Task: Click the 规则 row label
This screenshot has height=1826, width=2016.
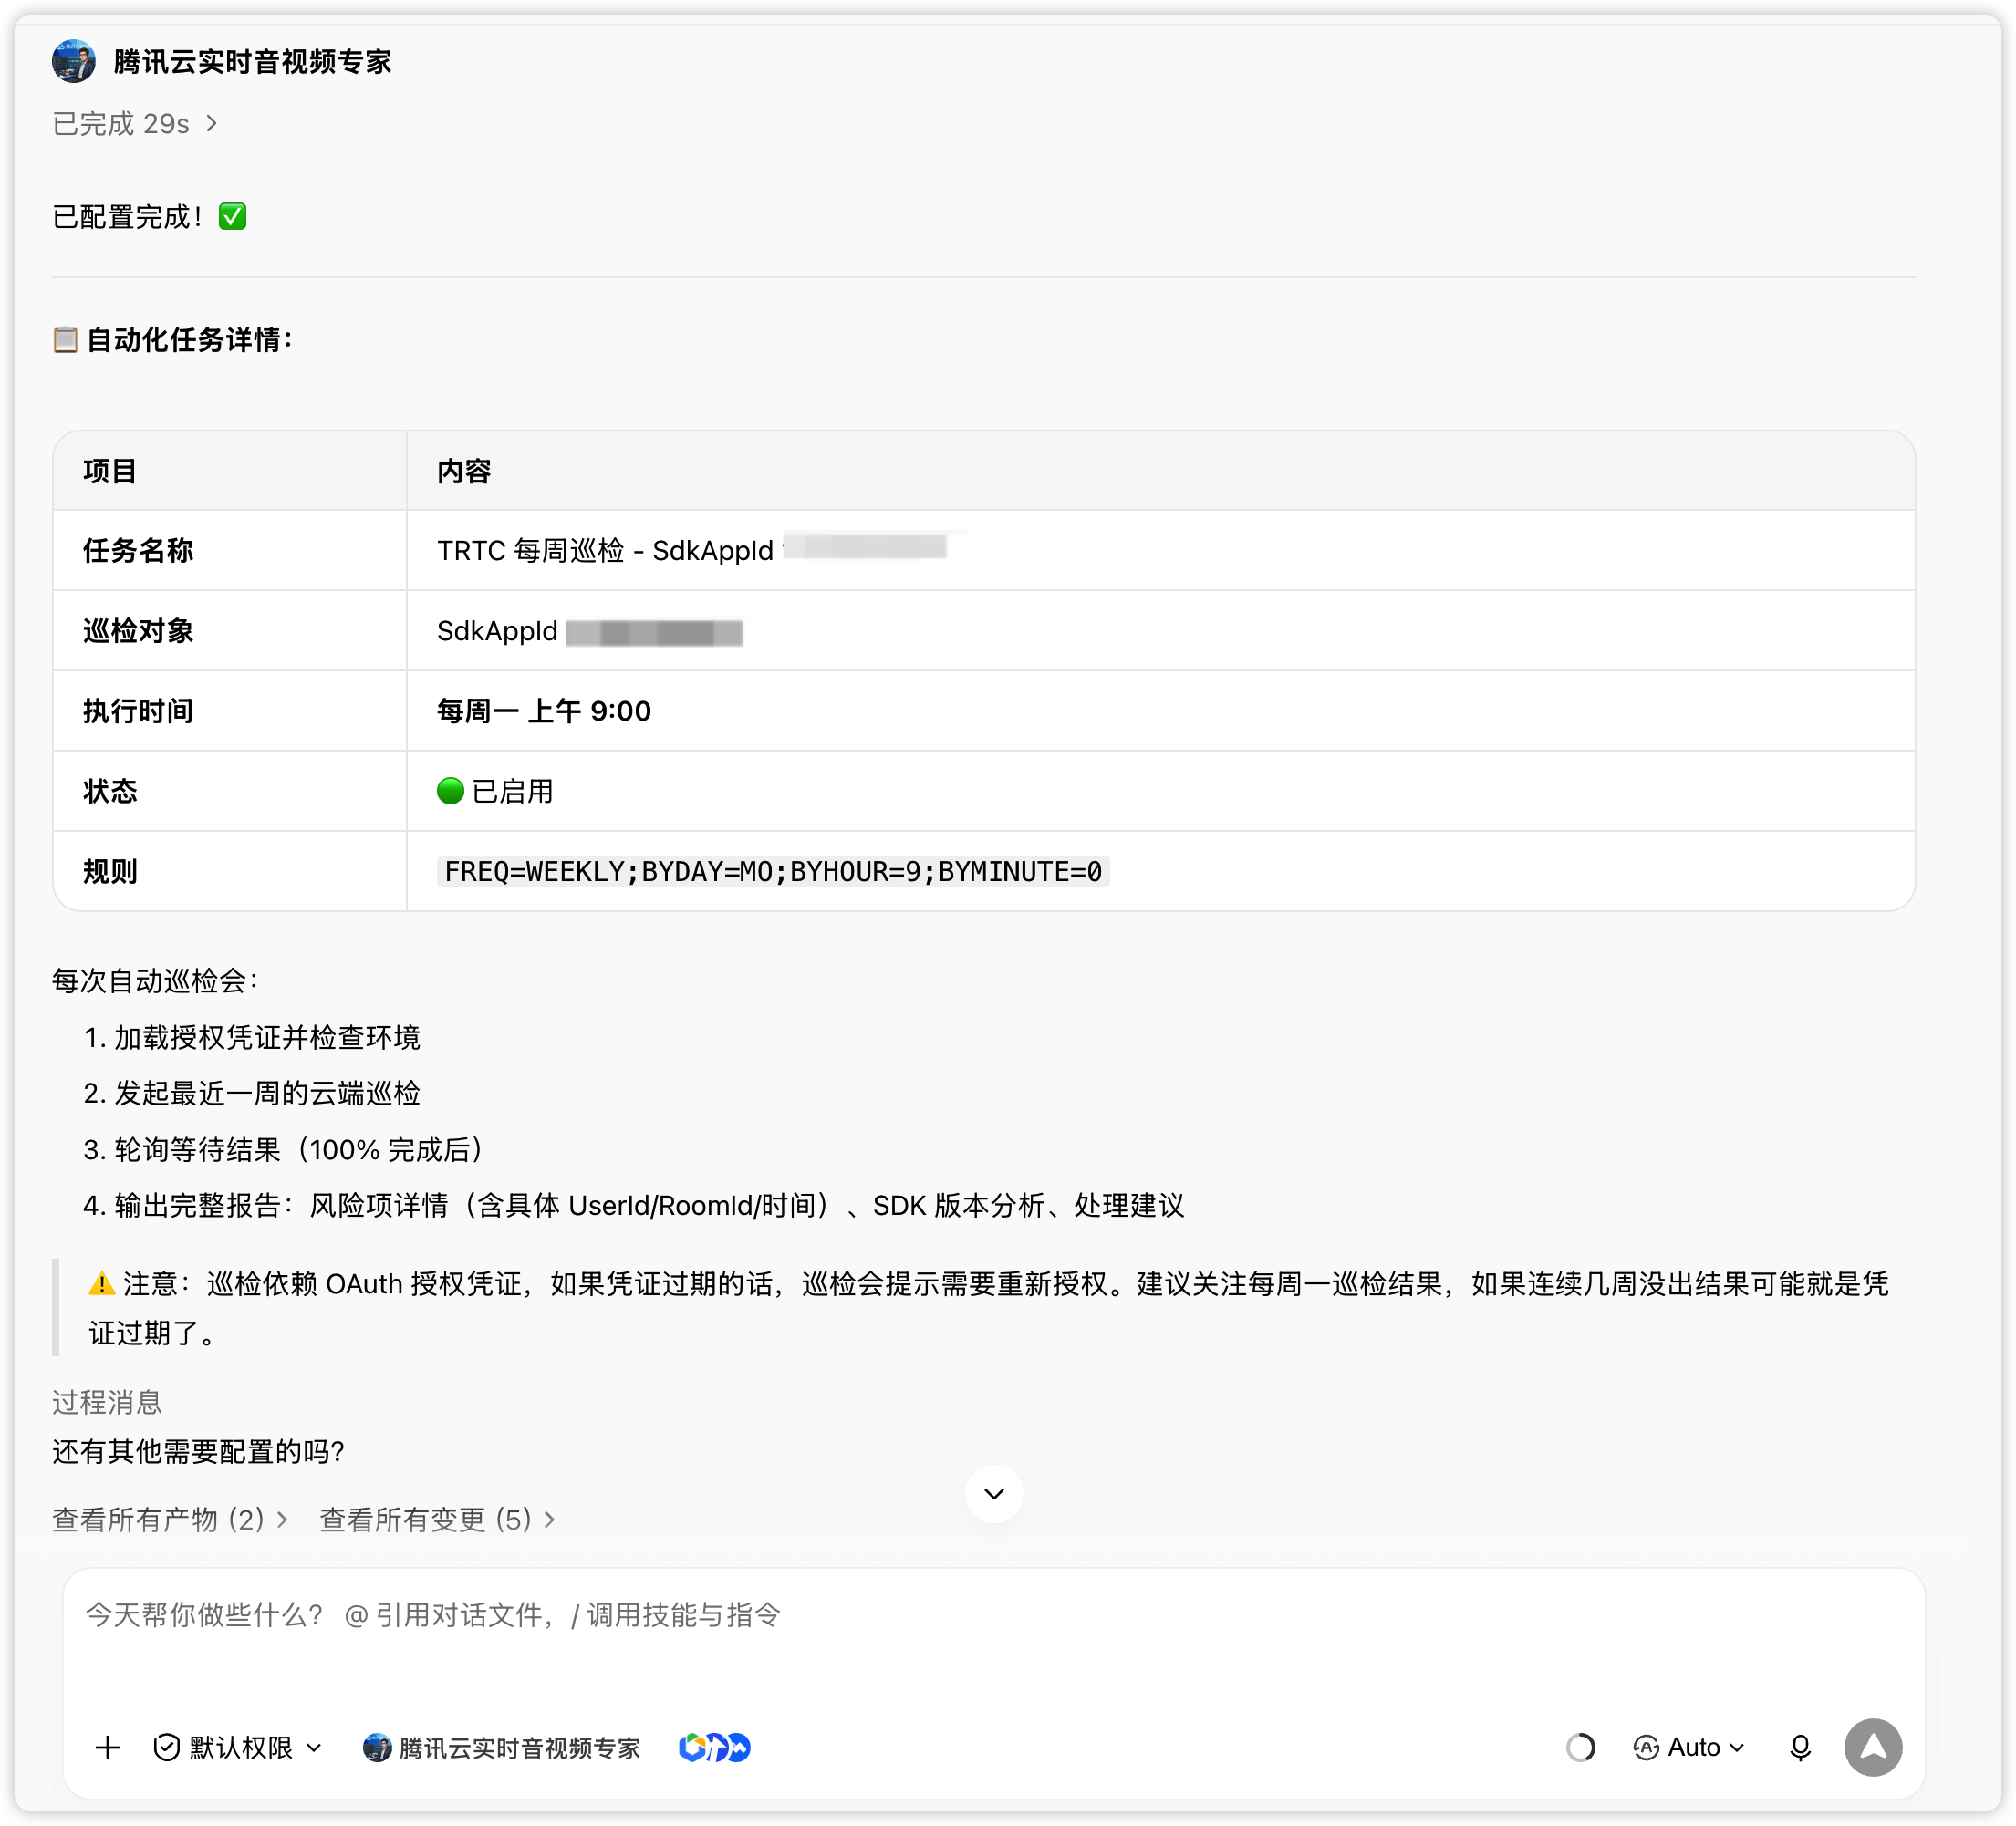Action: [x=110, y=871]
